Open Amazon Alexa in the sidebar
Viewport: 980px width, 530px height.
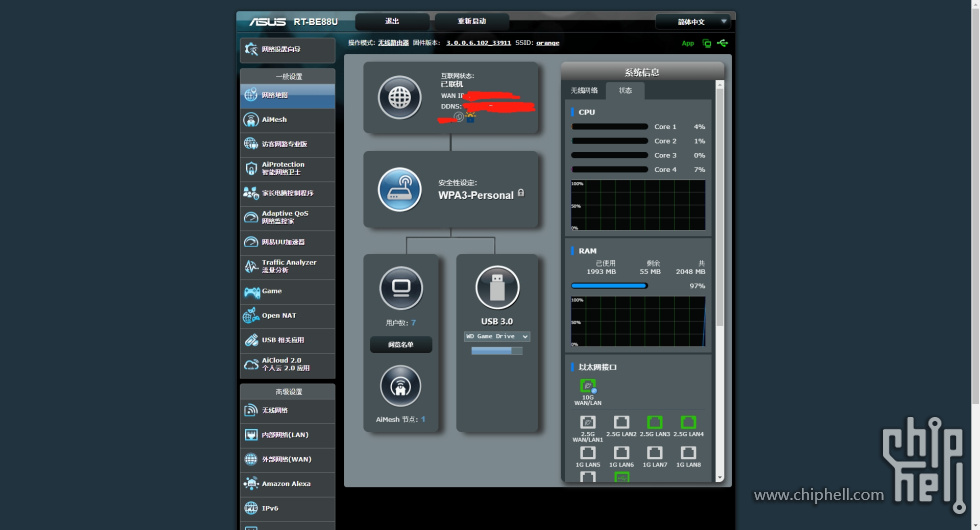(288, 484)
